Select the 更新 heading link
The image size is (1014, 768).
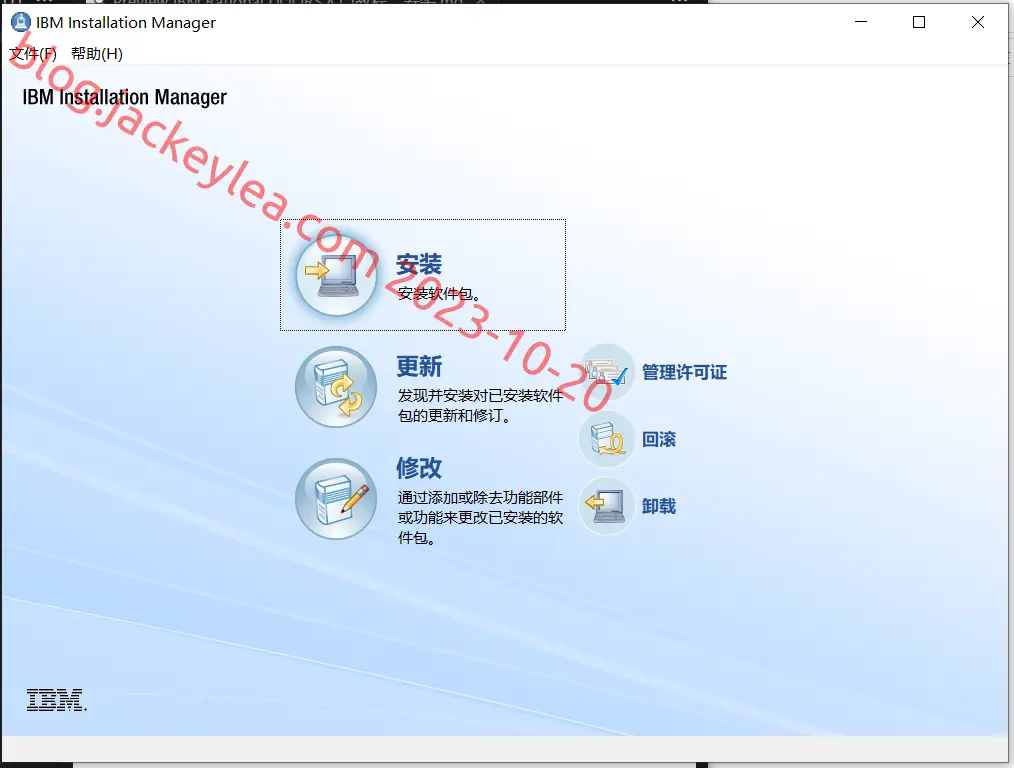[x=419, y=367]
